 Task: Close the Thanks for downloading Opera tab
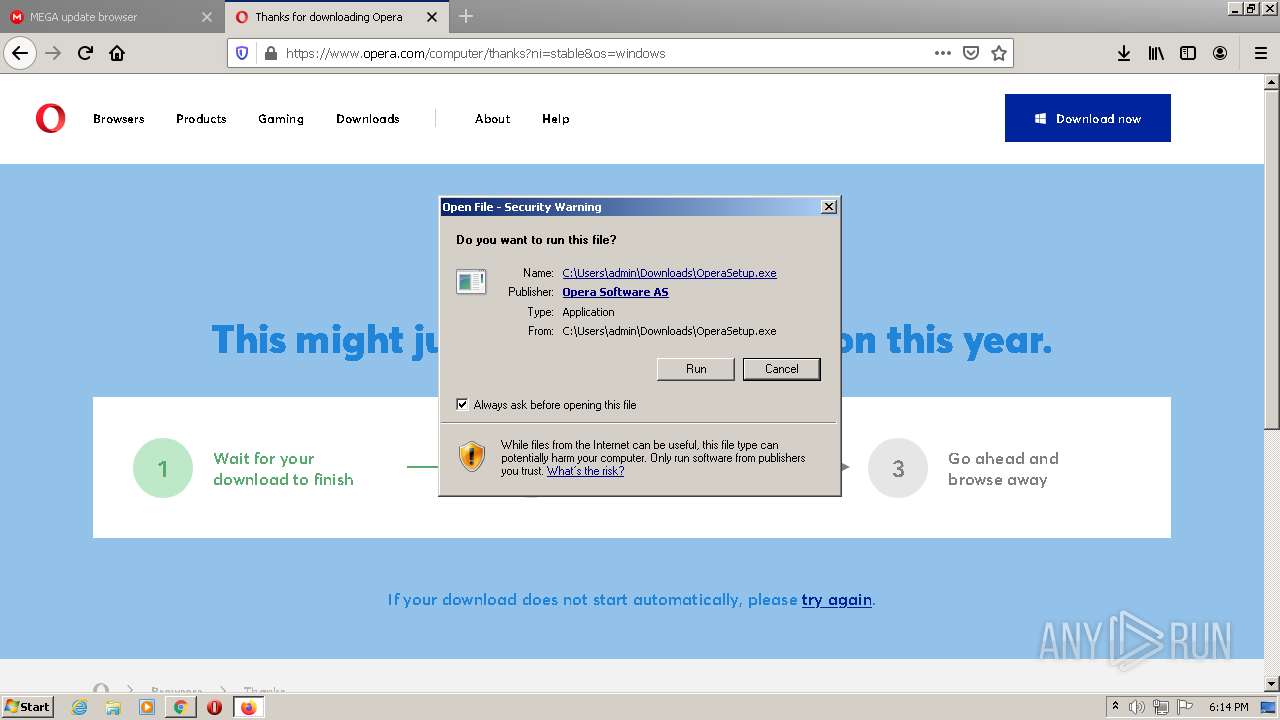point(432,17)
